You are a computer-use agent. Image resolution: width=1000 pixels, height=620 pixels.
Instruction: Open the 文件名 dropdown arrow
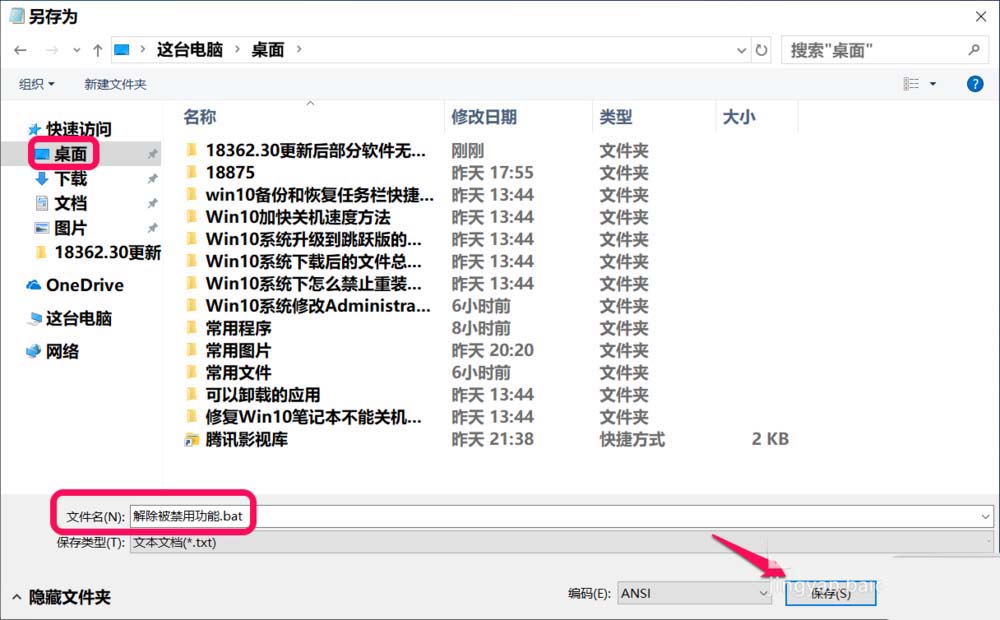[x=986, y=516]
